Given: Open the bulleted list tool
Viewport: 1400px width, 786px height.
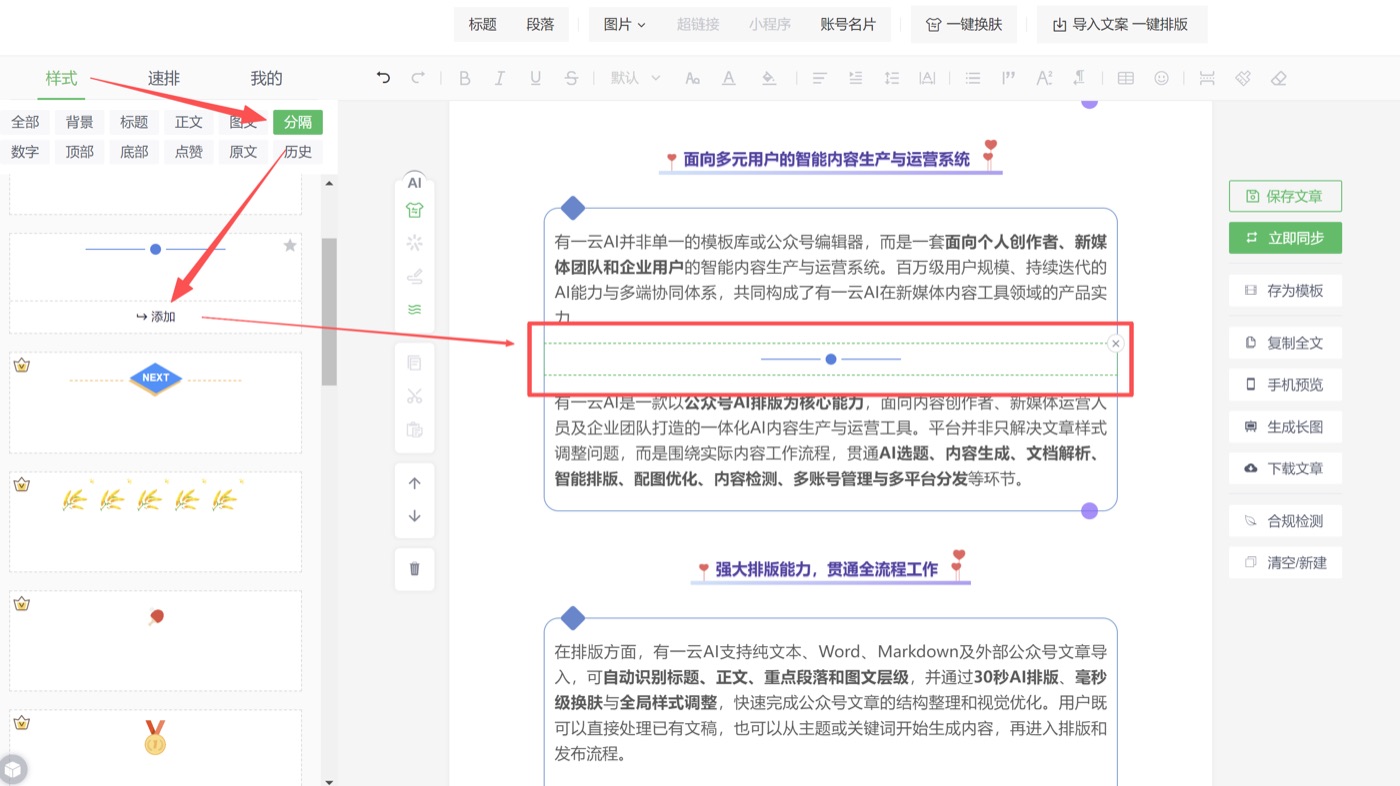Looking at the screenshot, I should pos(972,78).
